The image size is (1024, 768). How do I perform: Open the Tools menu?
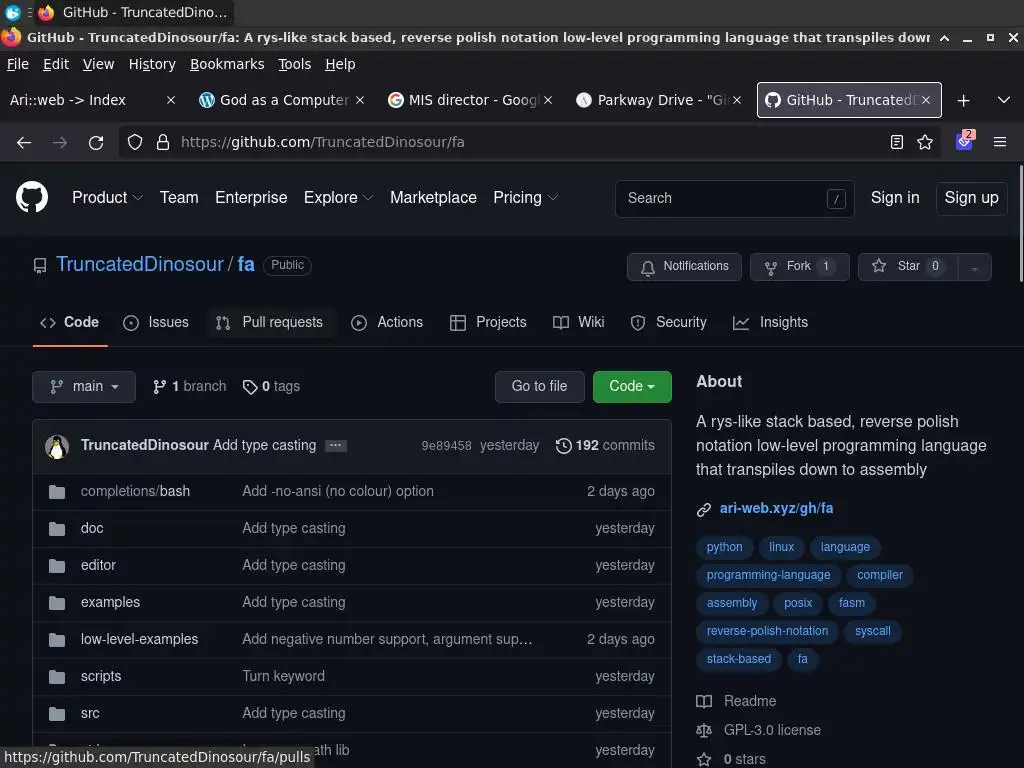pyautogui.click(x=295, y=64)
